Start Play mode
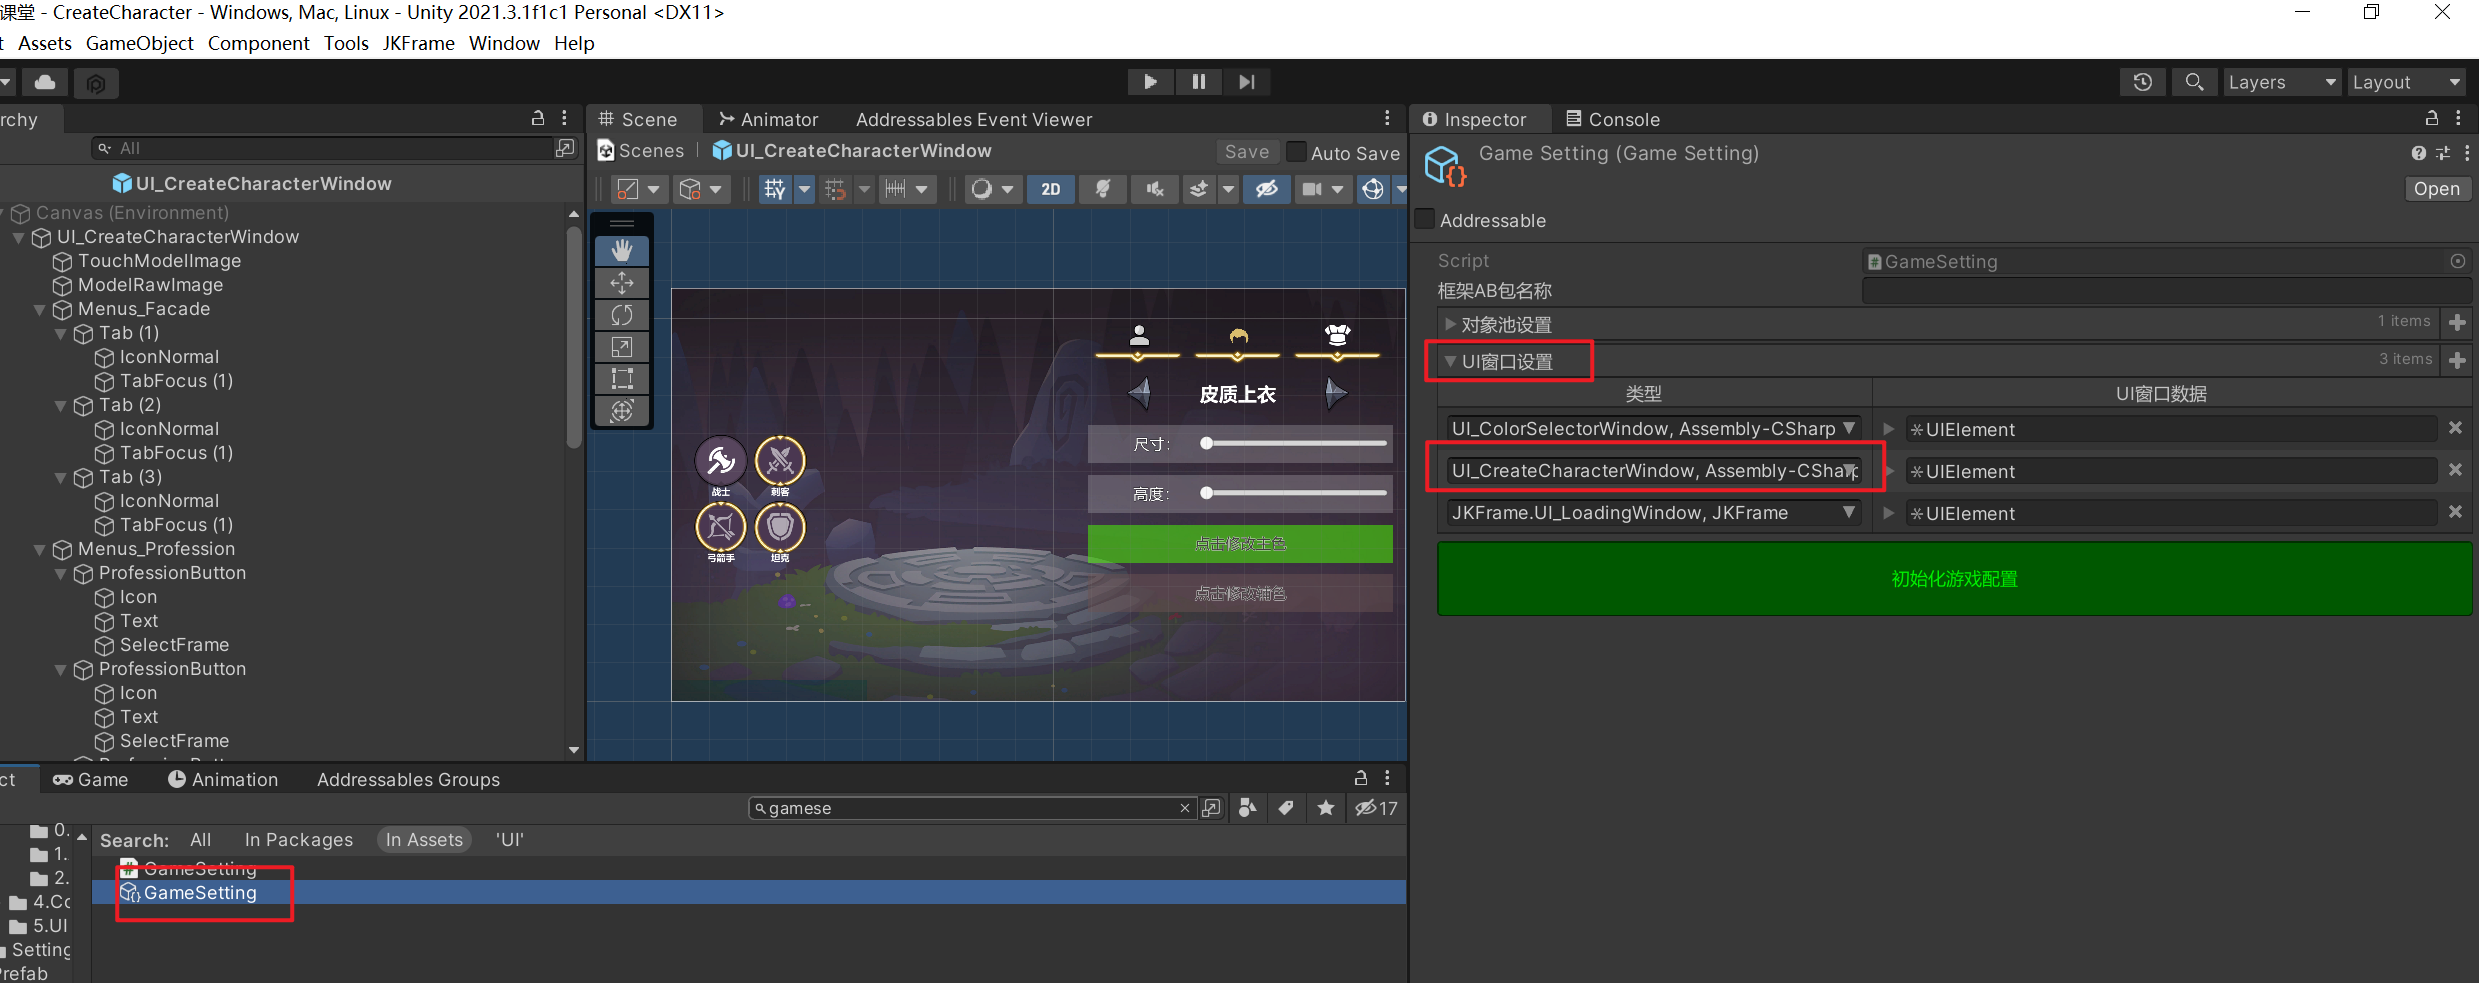The width and height of the screenshot is (2479, 983). pos(1151,82)
